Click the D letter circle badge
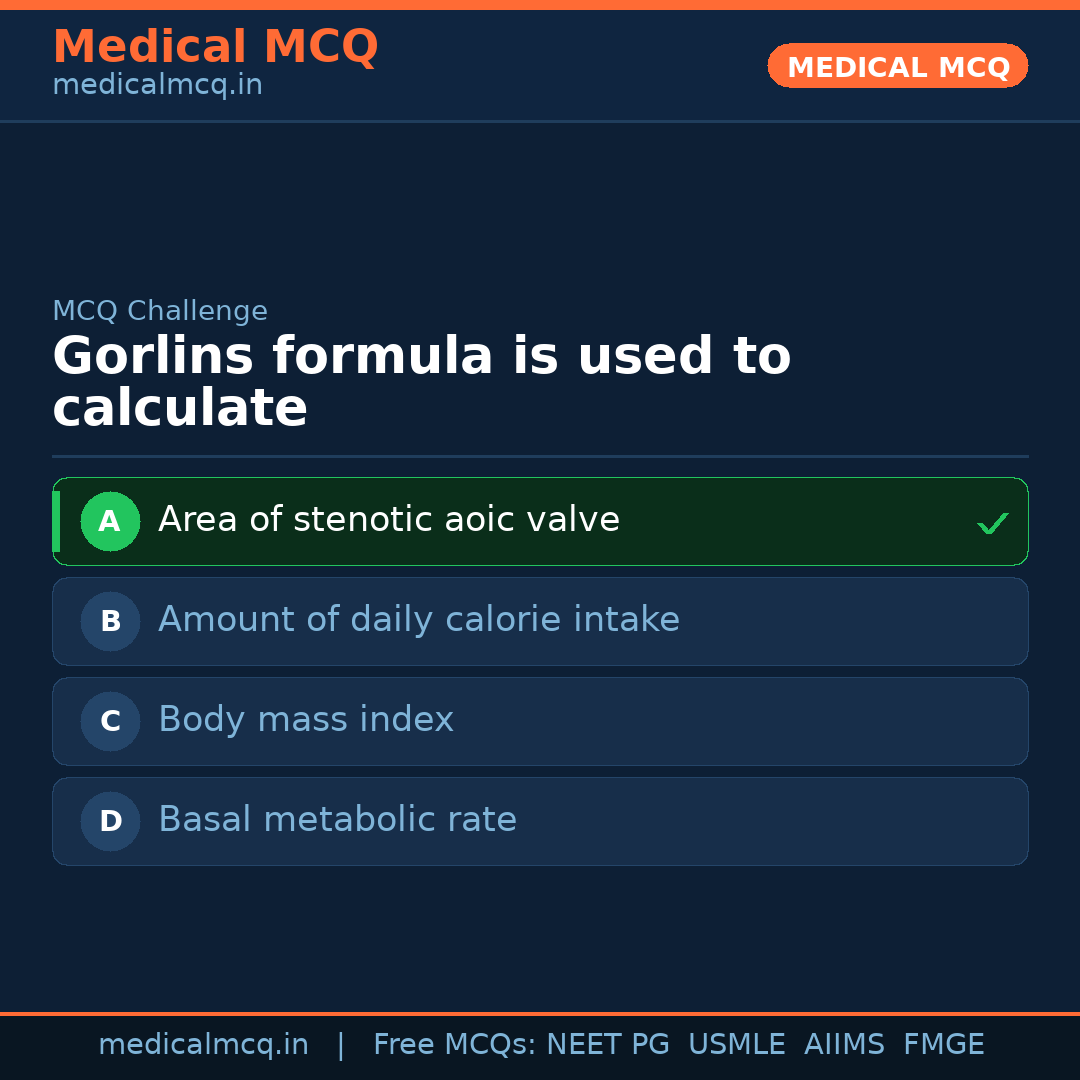The height and width of the screenshot is (1080, 1080). pos(110,821)
